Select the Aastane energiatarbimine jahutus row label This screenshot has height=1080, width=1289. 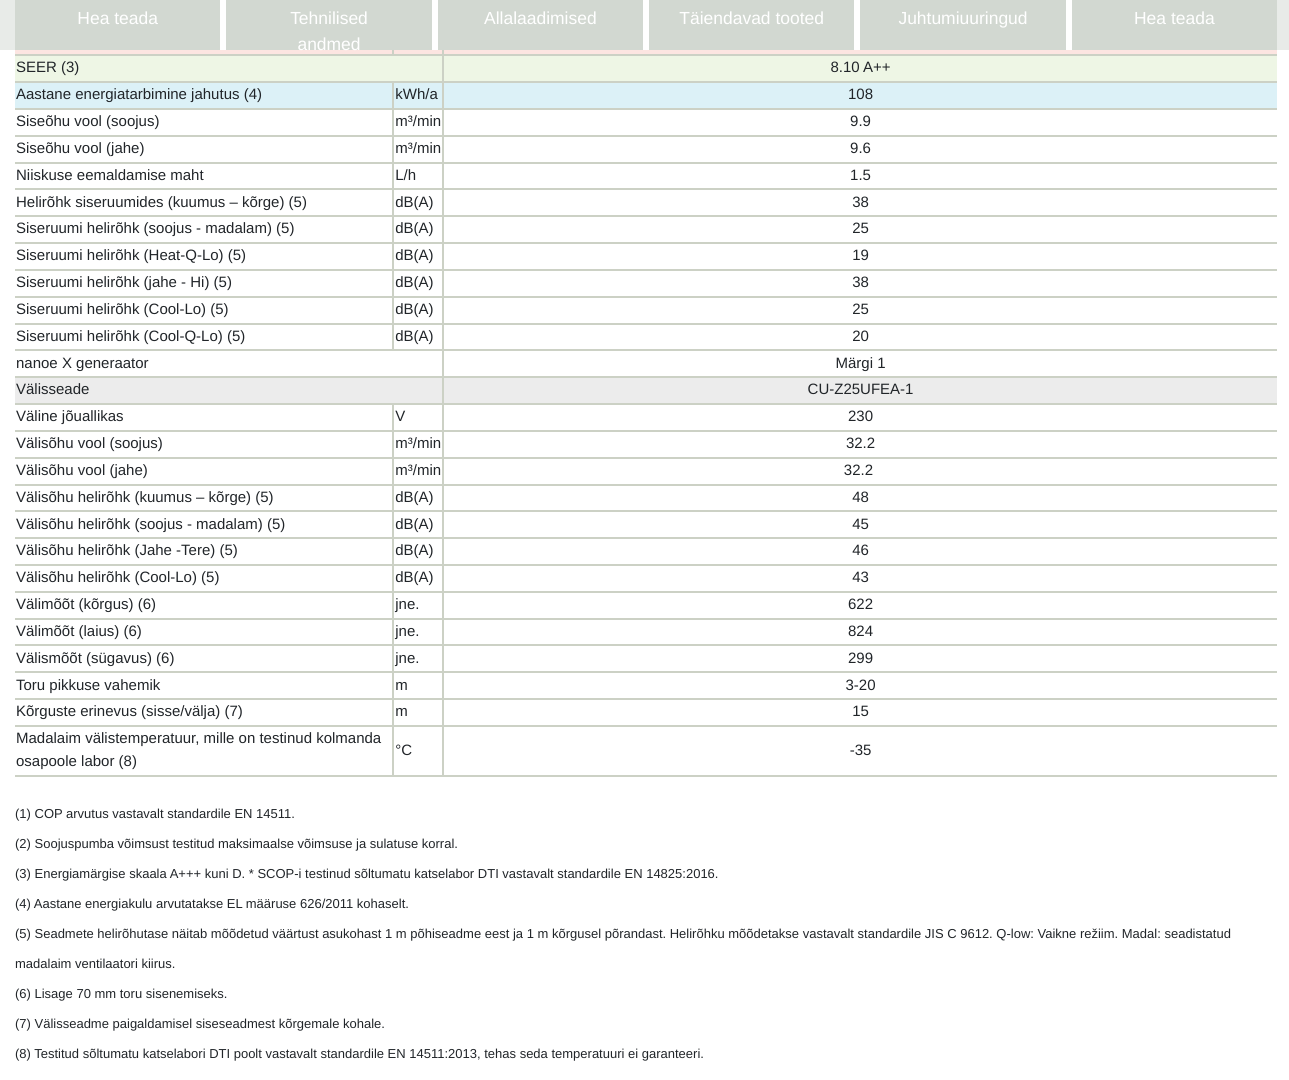[x=139, y=94]
